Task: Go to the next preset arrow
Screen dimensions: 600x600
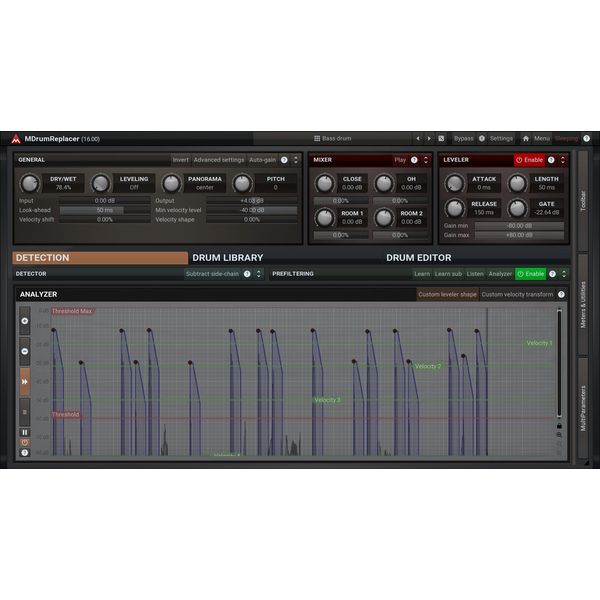Action: [429, 139]
